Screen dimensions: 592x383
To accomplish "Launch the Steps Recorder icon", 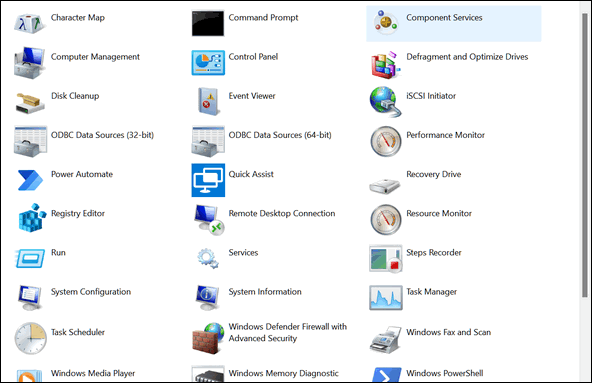I will tap(385, 259).
